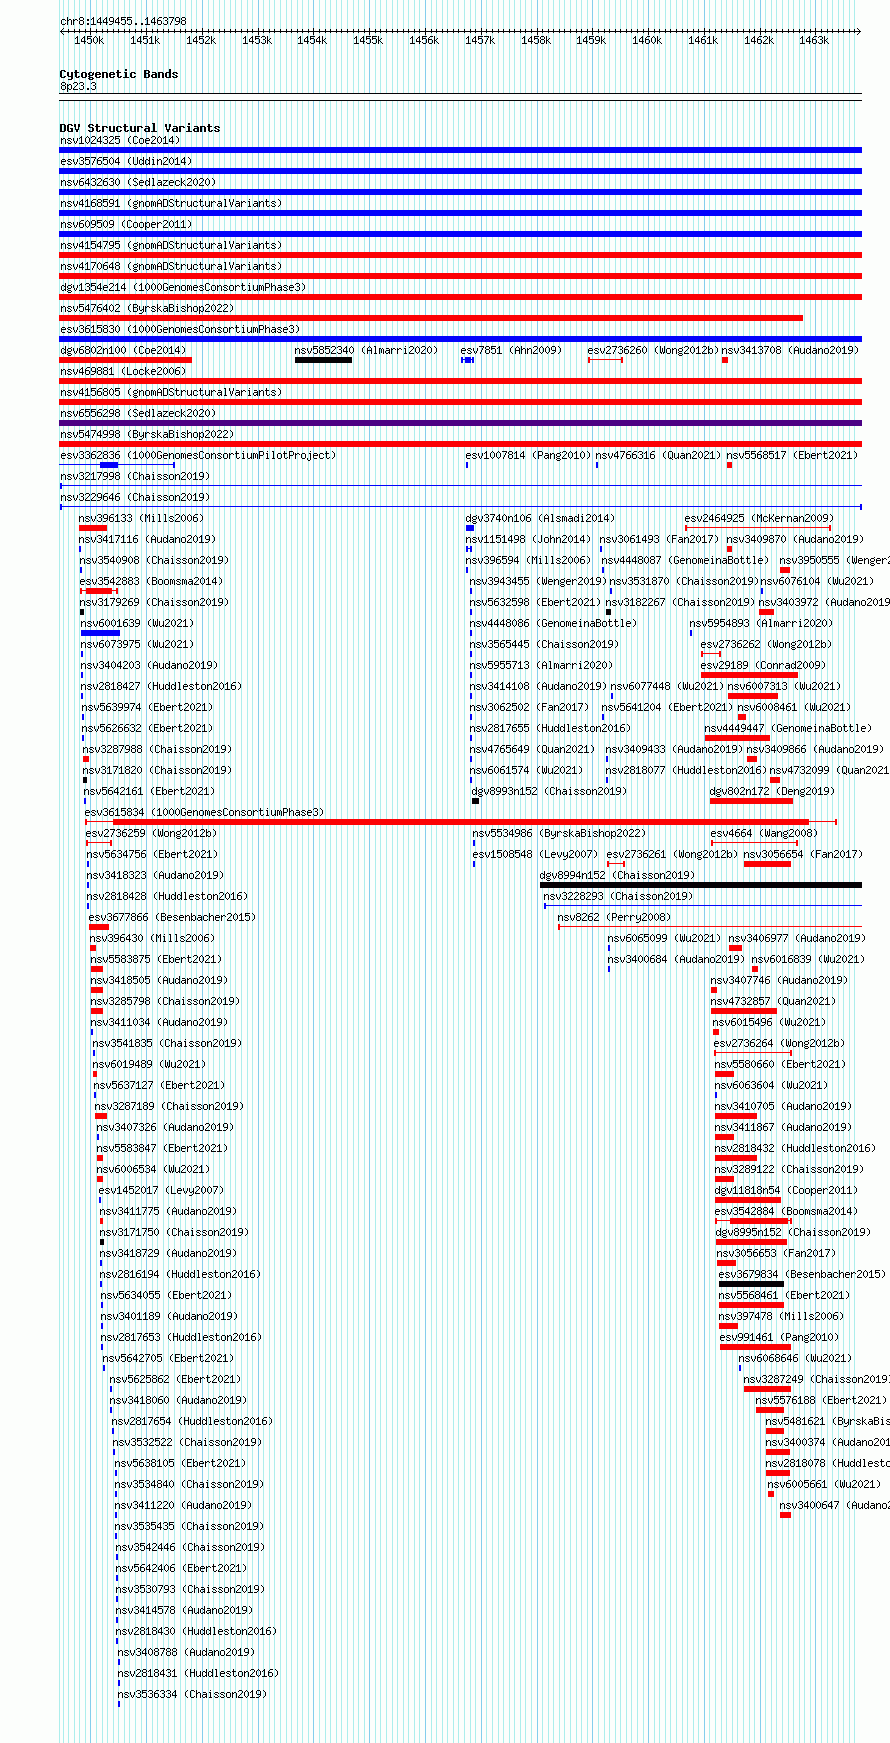890x1743 pixels.
Task: Click the 1450k tick on the coordinate ruler
Action: (89, 40)
